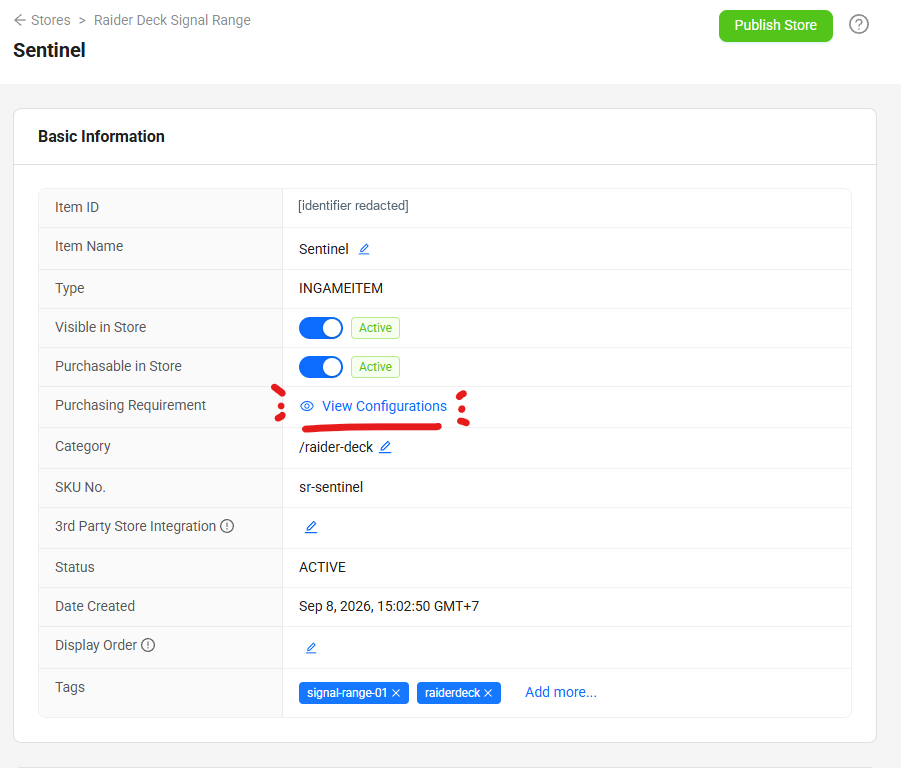Click the Publish Store button
901x768 pixels.
pyautogui.click(x=775, y=25)
